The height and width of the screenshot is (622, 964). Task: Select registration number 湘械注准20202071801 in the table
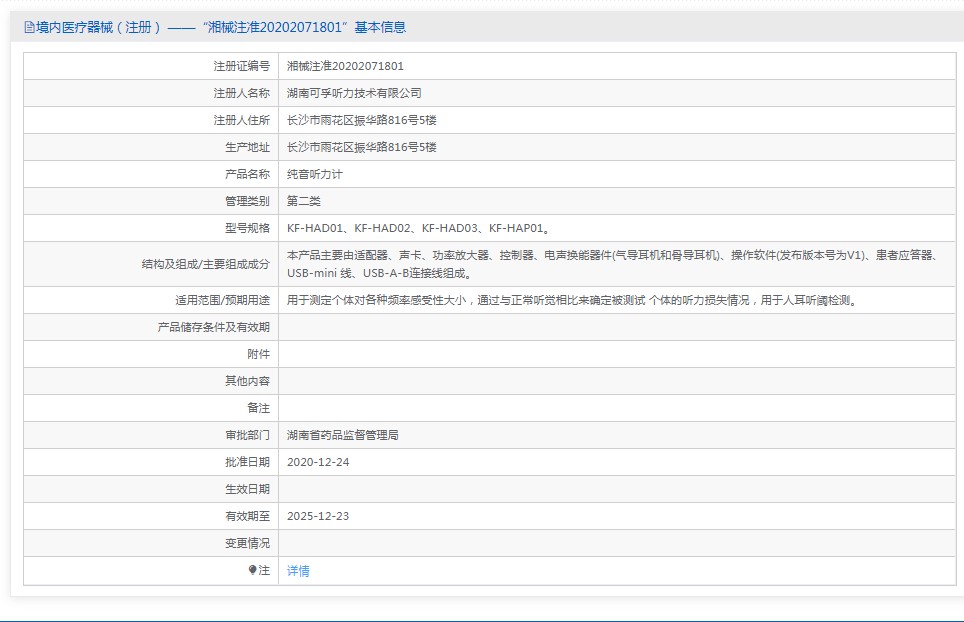click(345, 66)
